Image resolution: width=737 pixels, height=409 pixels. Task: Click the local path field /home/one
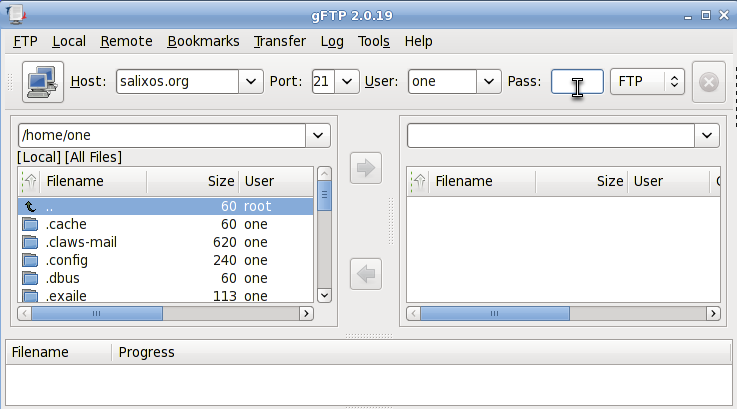162,135
